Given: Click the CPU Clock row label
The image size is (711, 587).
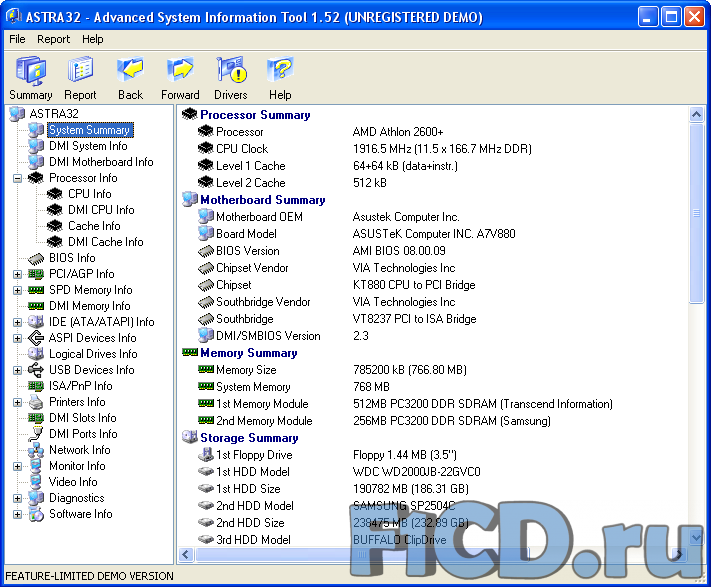Looking at the screenshot, I should click(242, 149).
